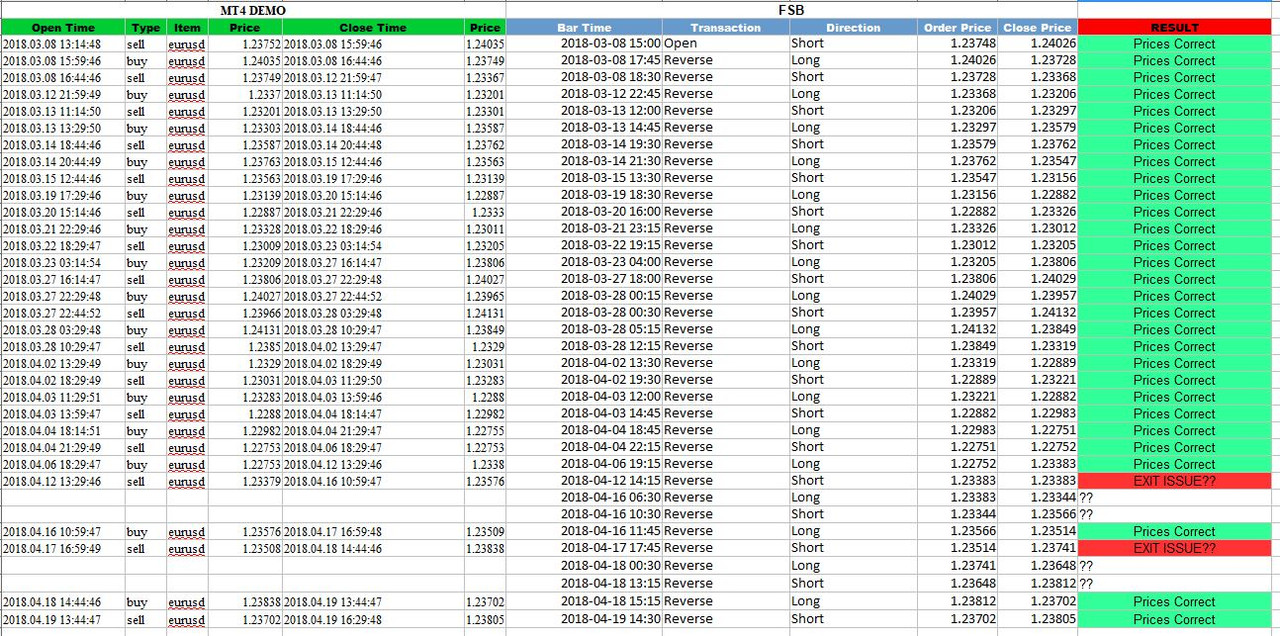Select bar time 2018-04-16 06:30
The height and width of the screenshot is (636, 1280).
[x=611, y=498]
